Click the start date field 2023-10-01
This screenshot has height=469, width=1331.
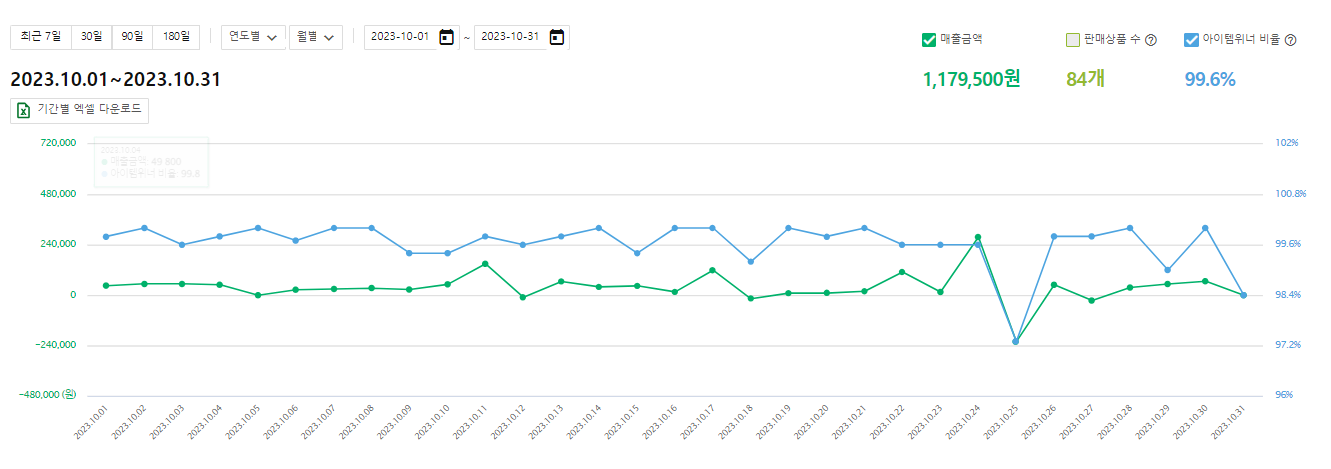coord(400,37)
